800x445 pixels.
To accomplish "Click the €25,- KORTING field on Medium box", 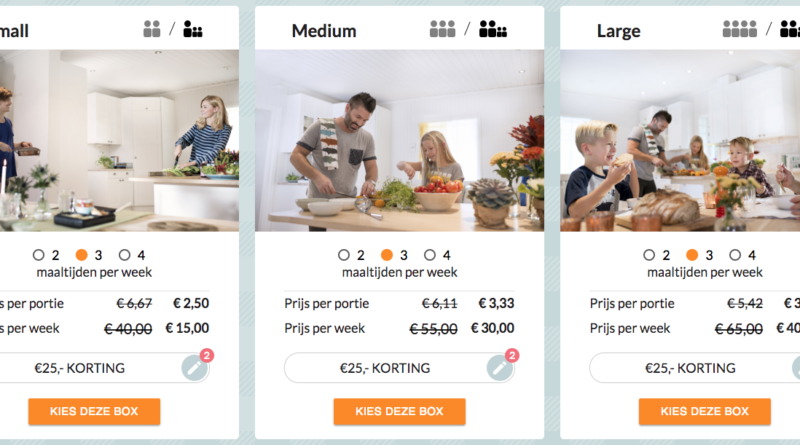I will click(386, 368).
